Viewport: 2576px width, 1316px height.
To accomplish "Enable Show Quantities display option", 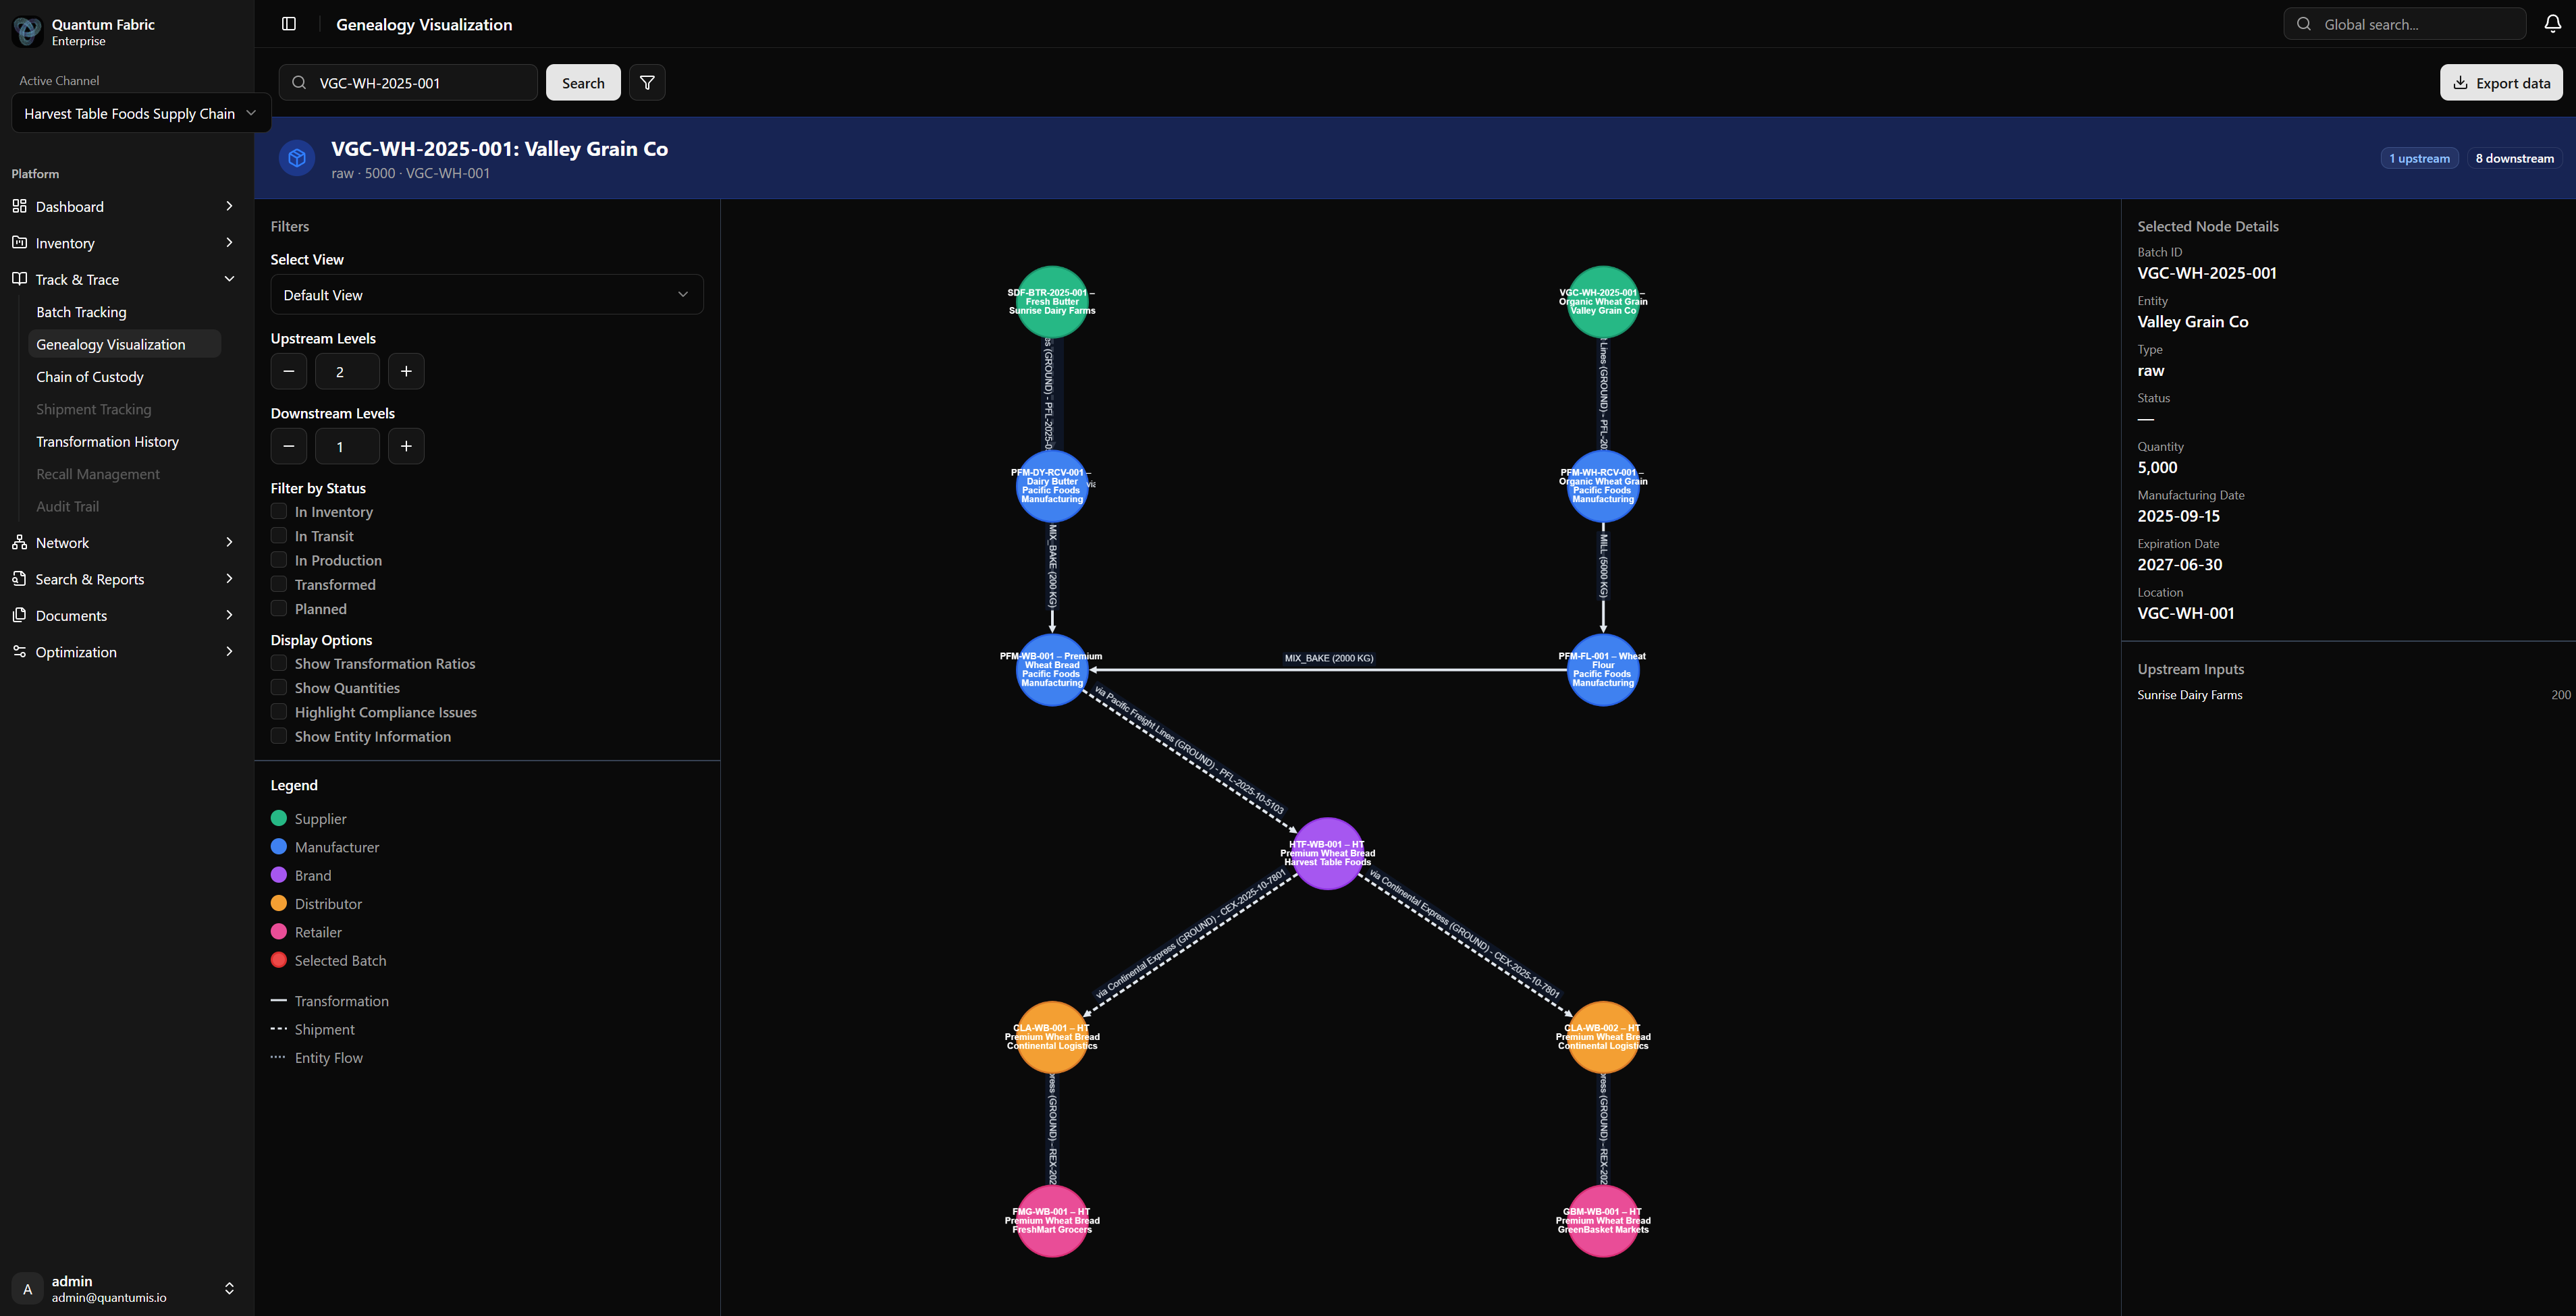I will click(x=279, y=687).
